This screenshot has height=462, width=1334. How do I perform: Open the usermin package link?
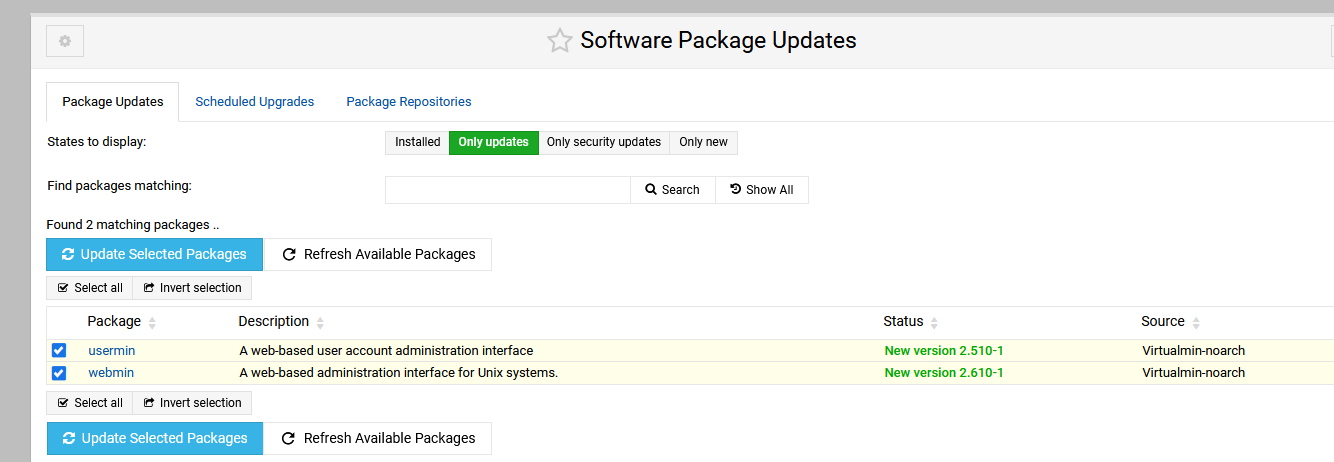coord(111,351)
